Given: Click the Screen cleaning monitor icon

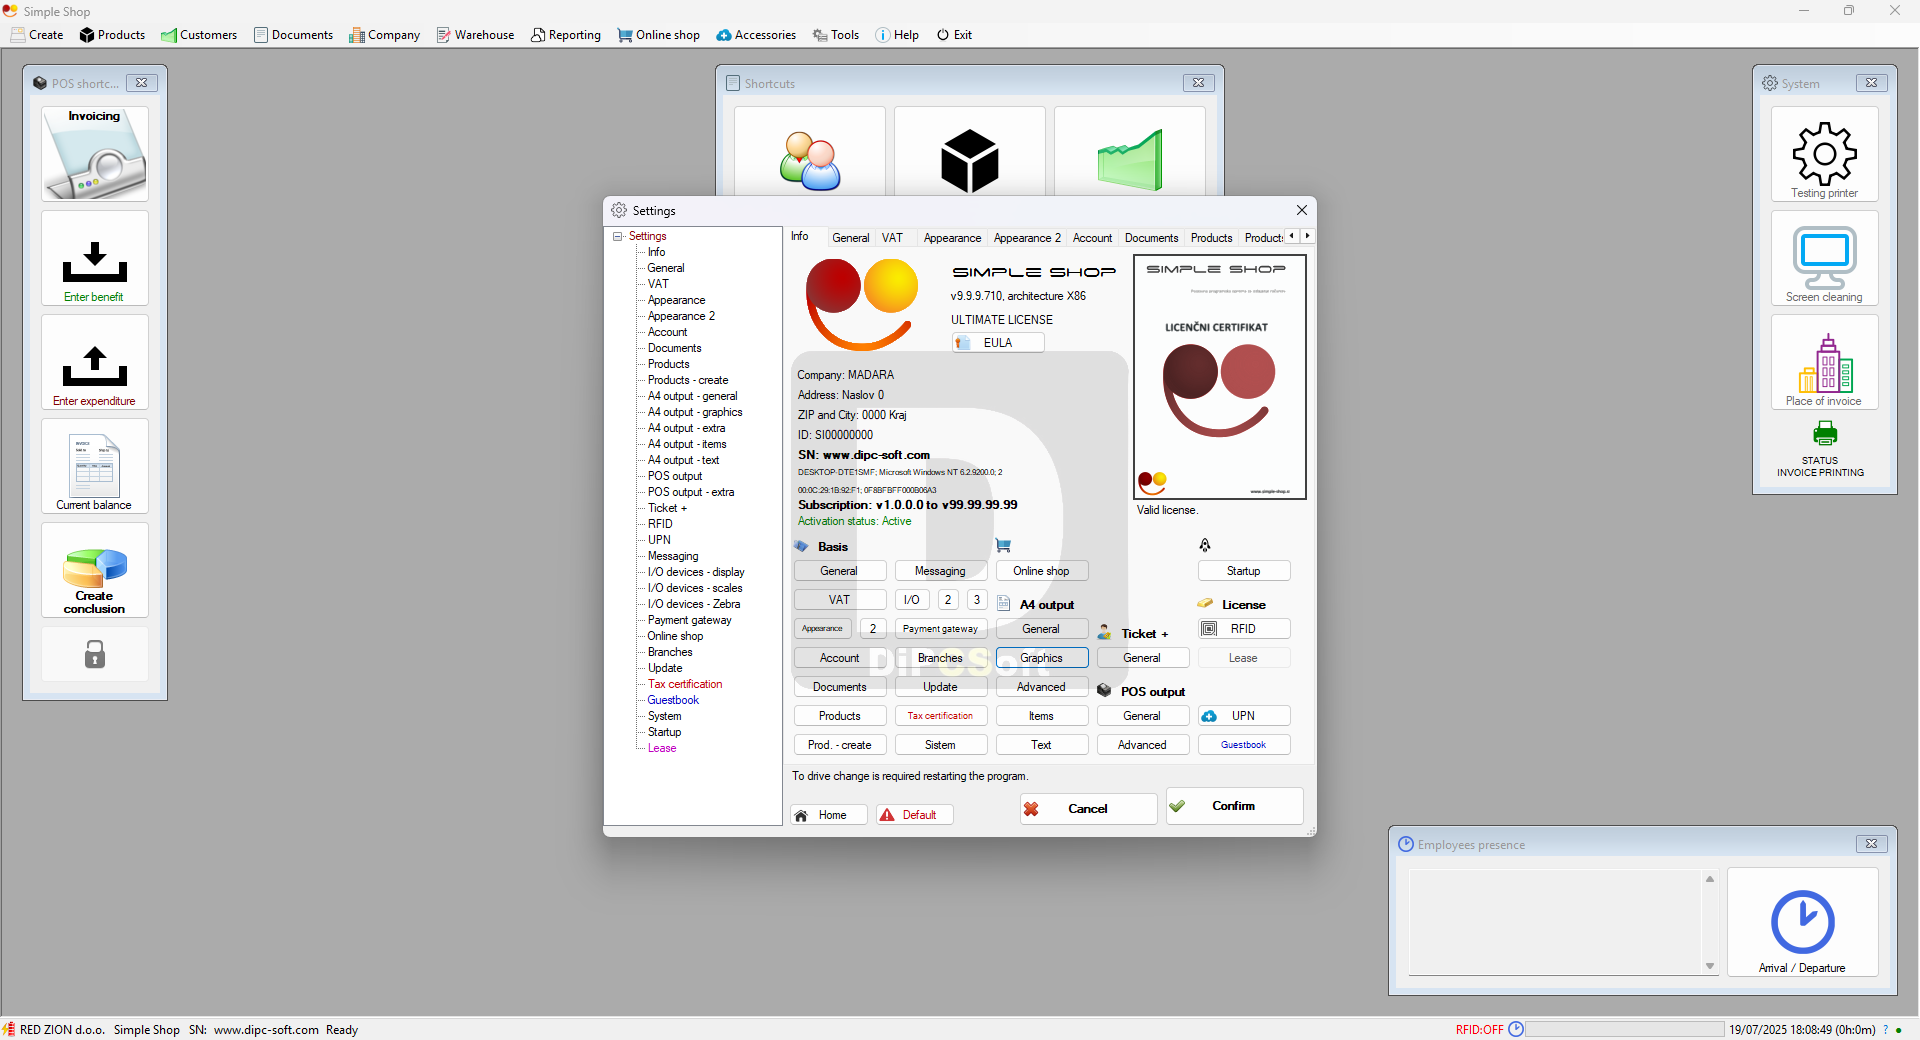Looking at the screenshot, I should coord(1825,258).
